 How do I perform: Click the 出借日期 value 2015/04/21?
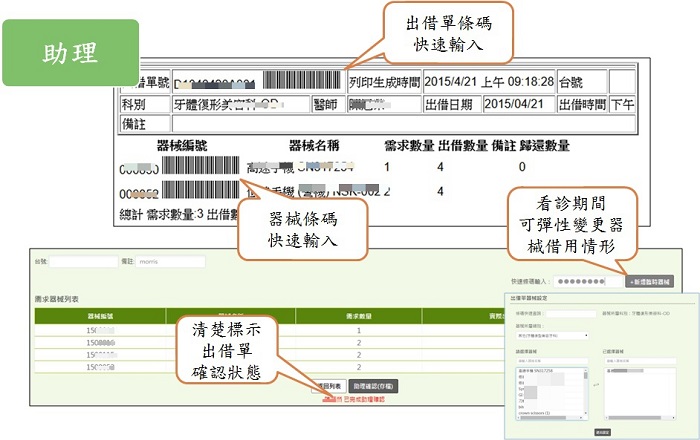point(514,104)
